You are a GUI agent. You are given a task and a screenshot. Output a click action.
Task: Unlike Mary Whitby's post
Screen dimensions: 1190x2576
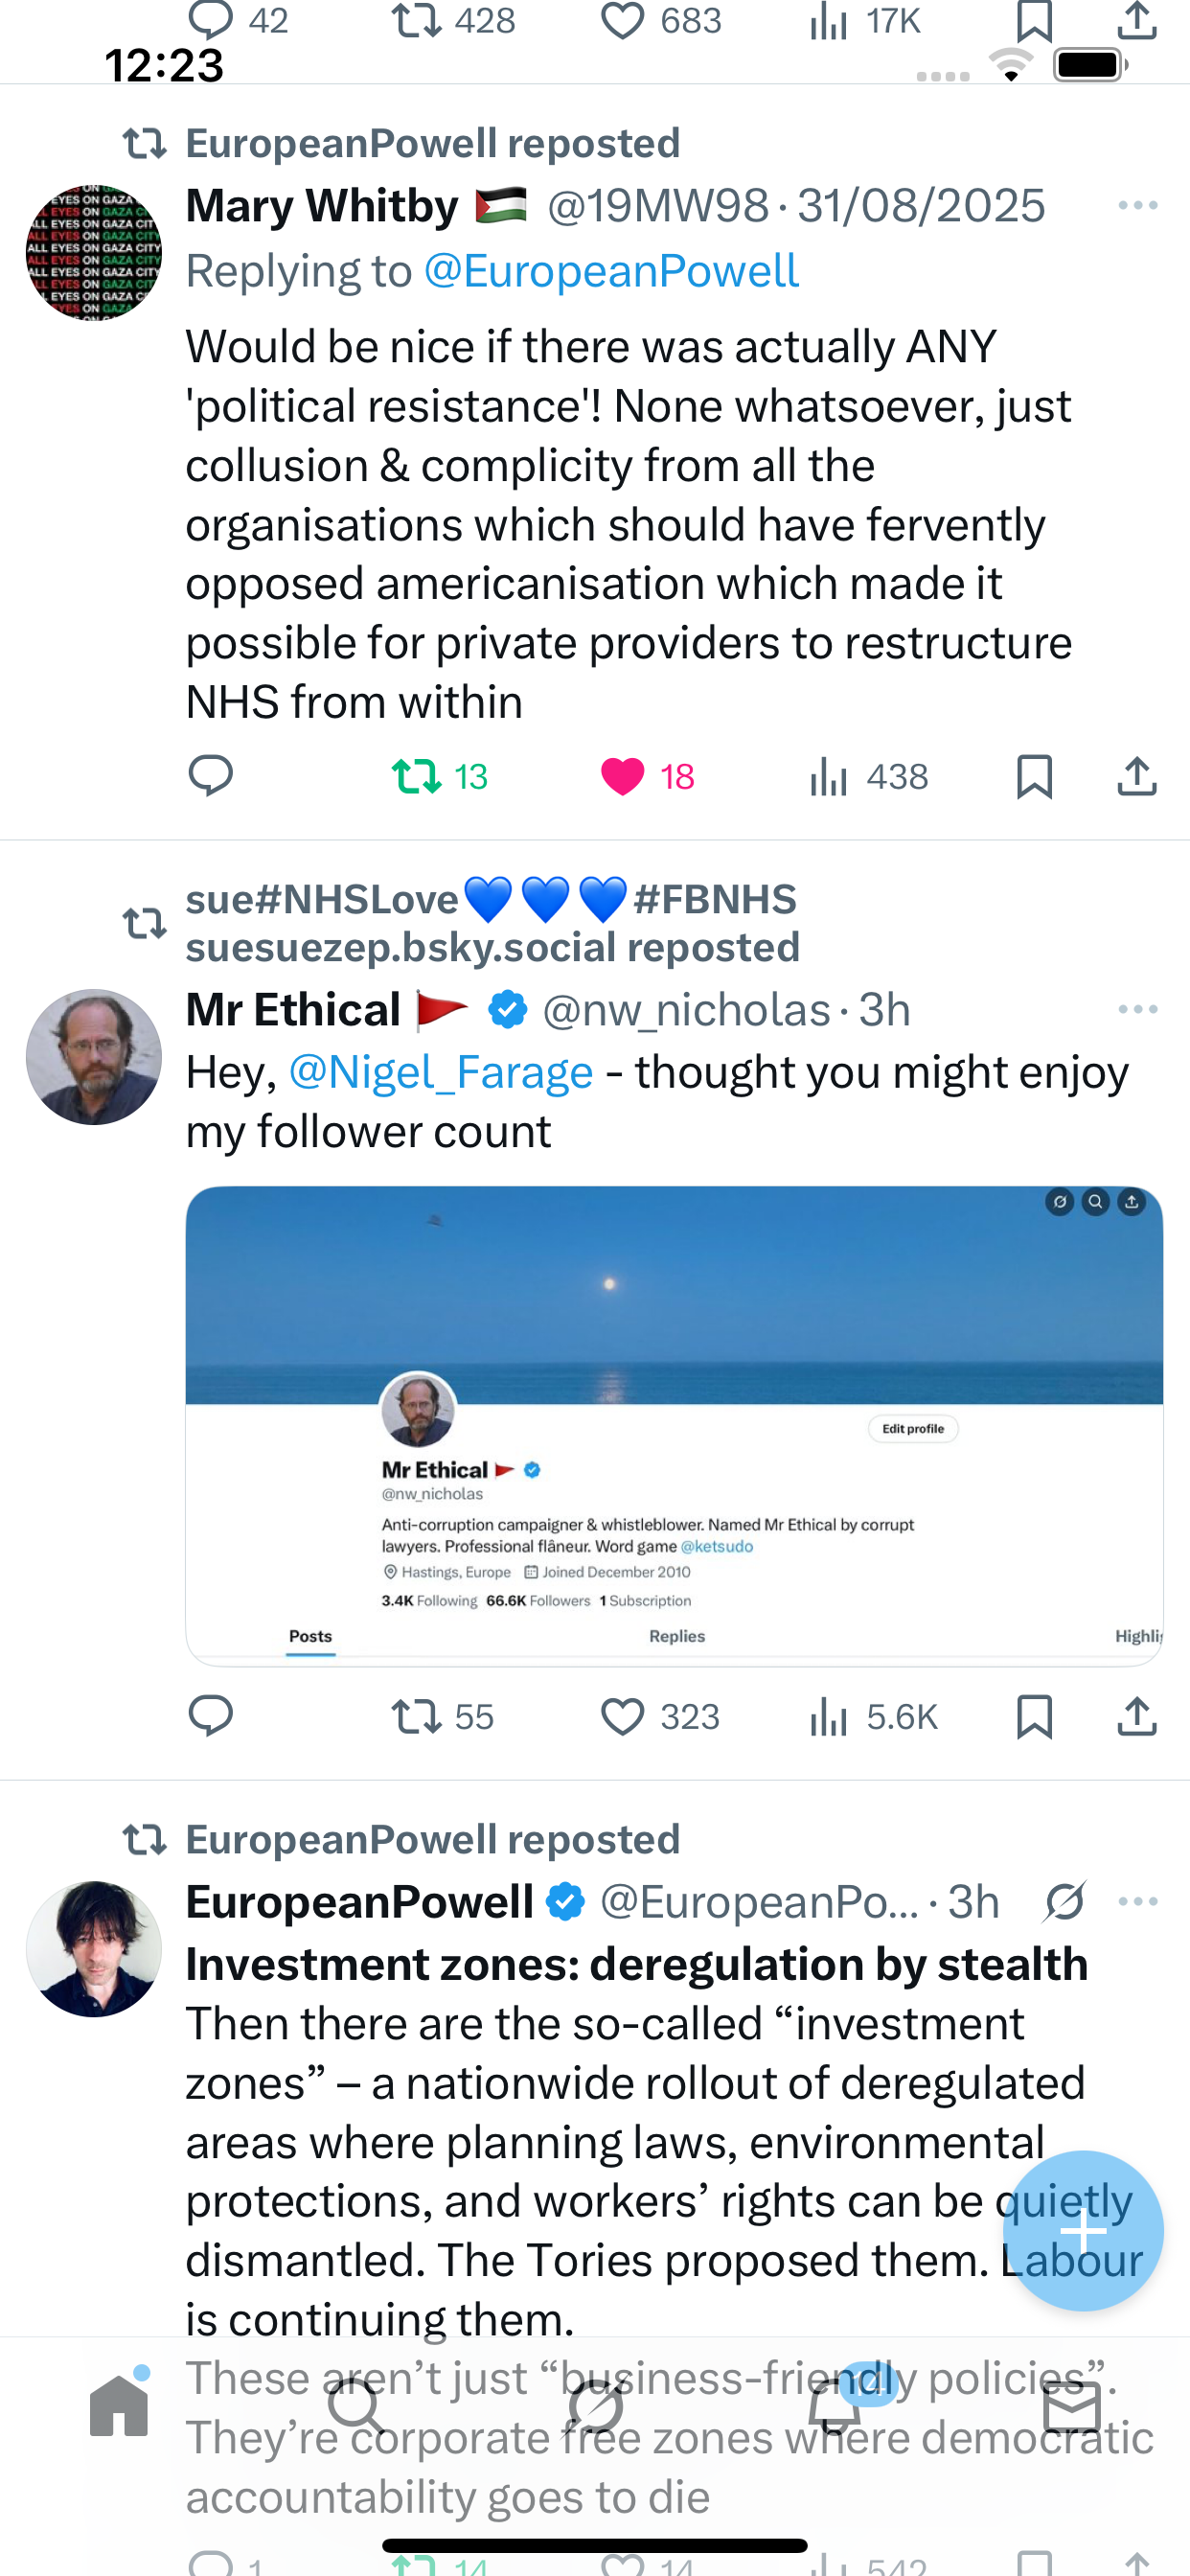[623, 776]
